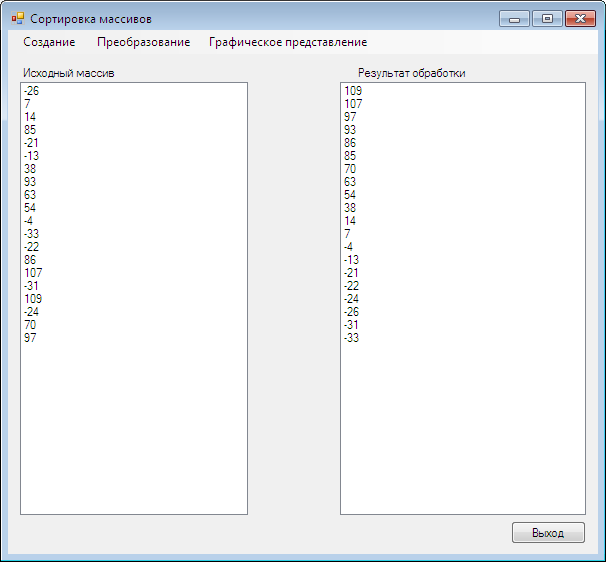Select 97 in the Исходный массив list

coord(134,338)
